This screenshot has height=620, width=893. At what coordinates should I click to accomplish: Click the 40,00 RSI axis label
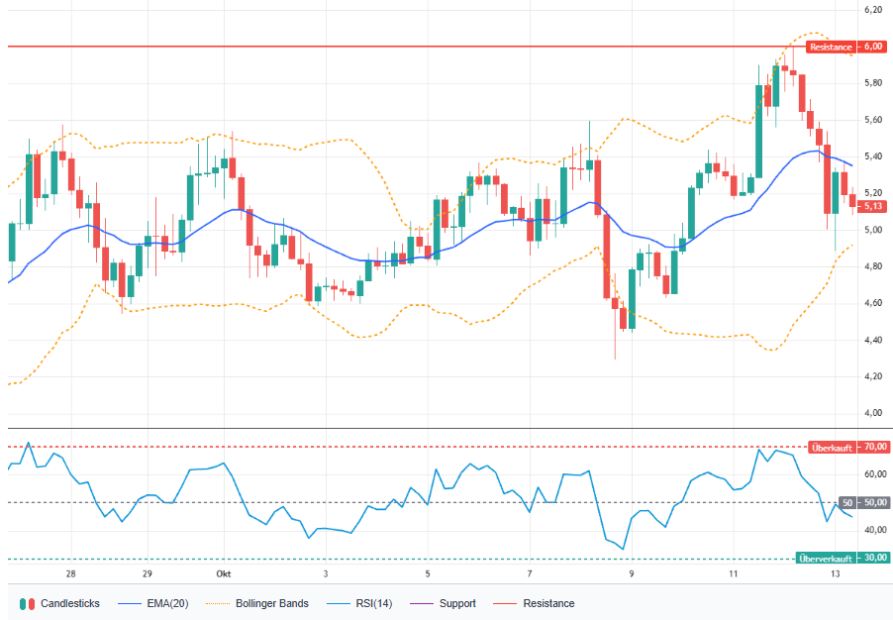click(875, 530)
